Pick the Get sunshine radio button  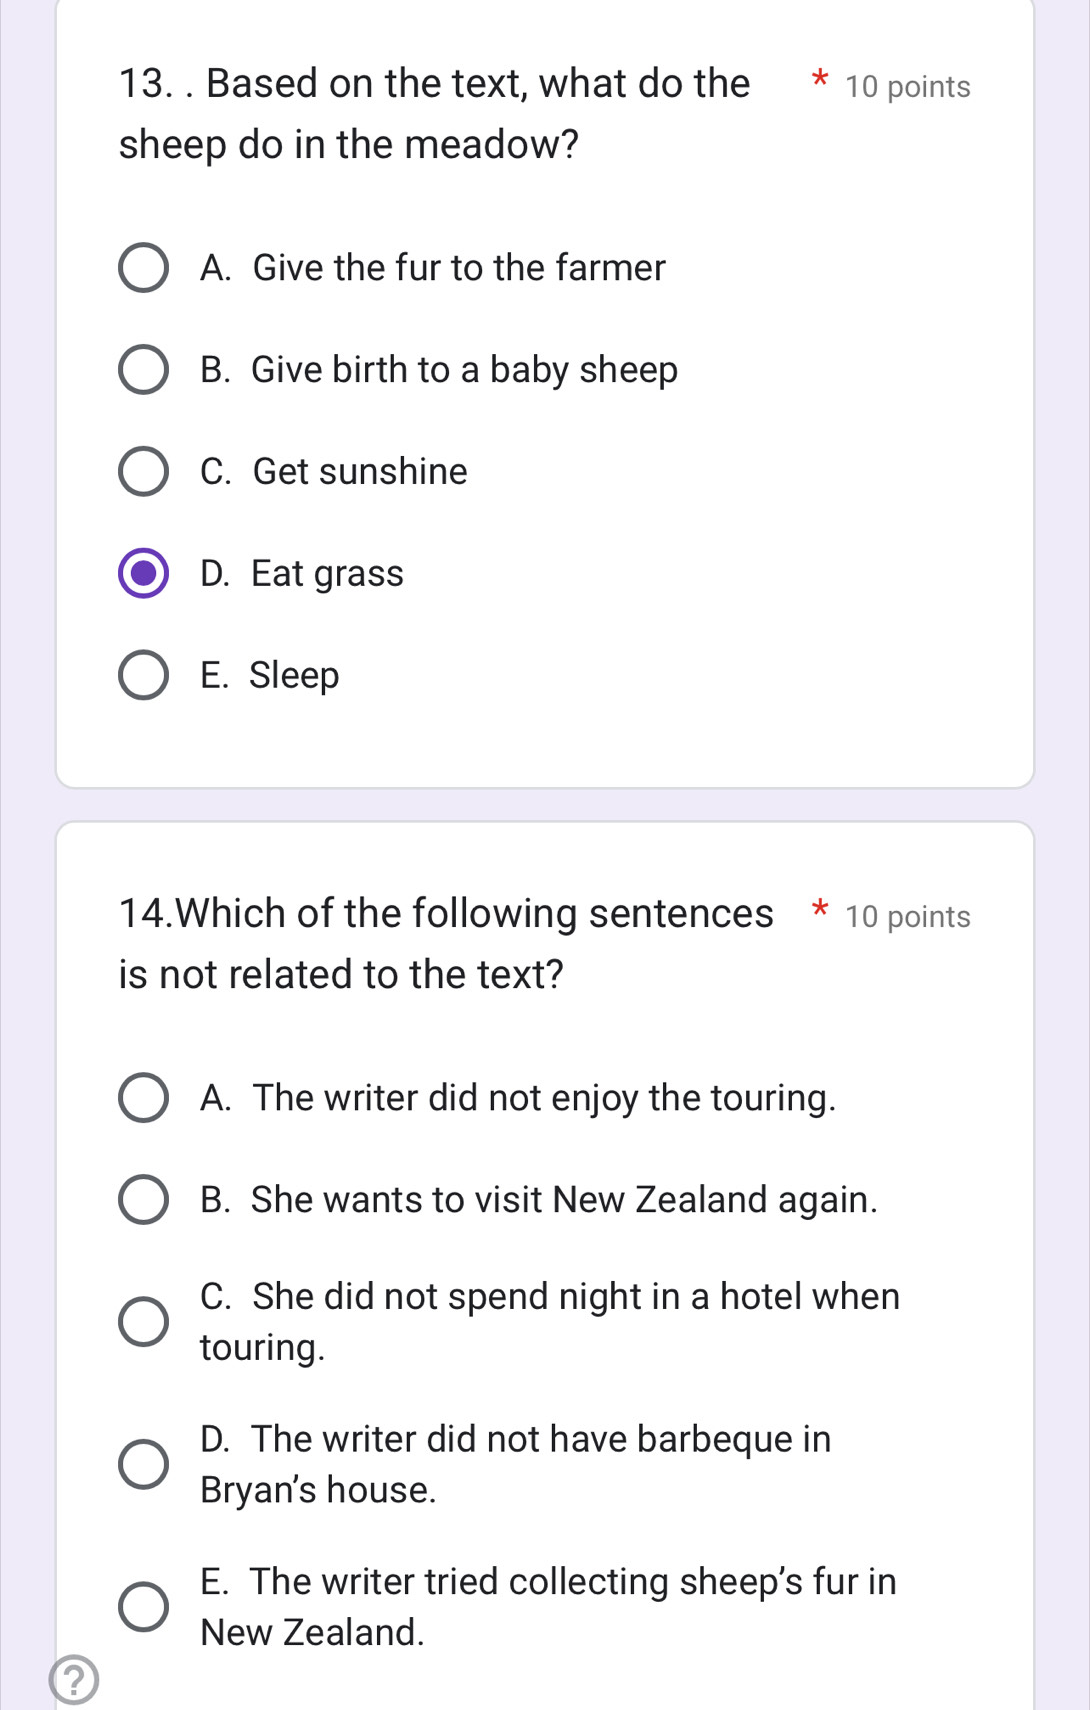point(144,472)
